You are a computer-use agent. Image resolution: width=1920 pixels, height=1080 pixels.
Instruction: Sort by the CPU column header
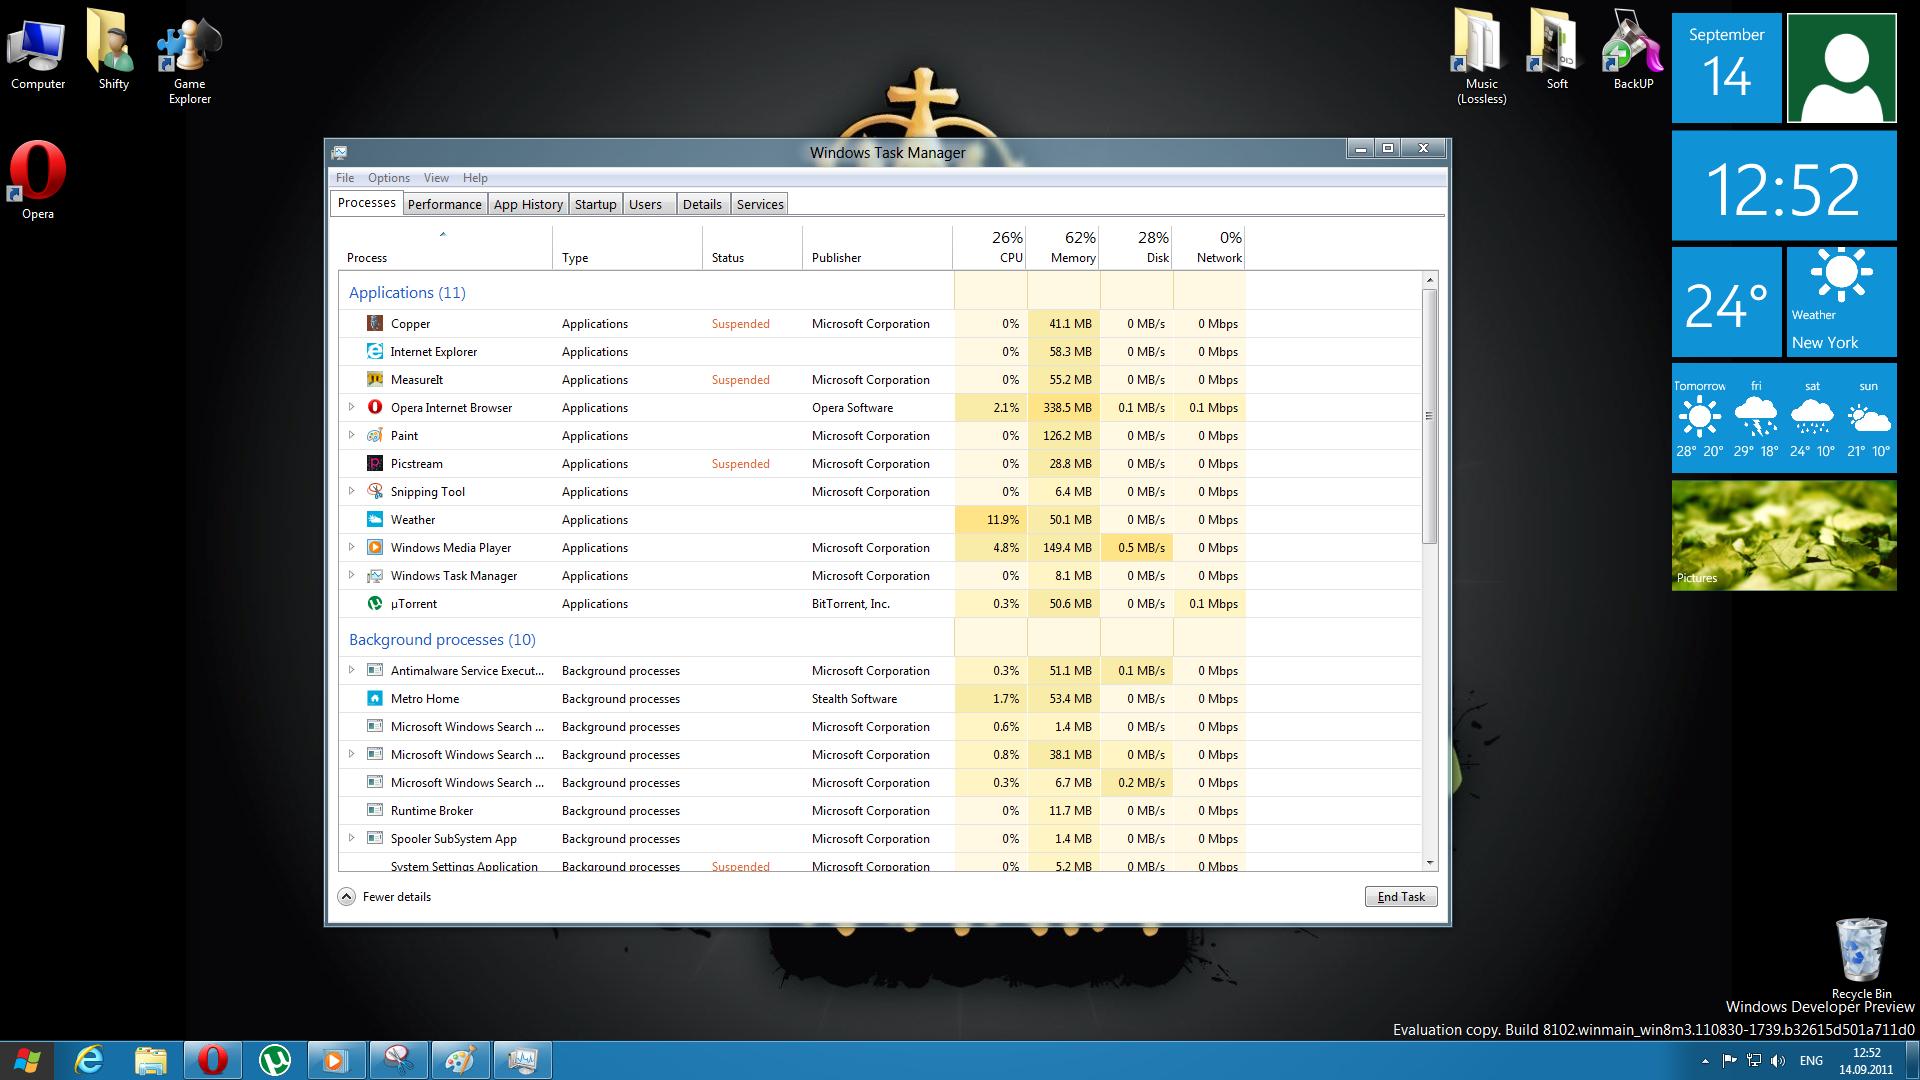pyautogui.click(x=990, y=247)
